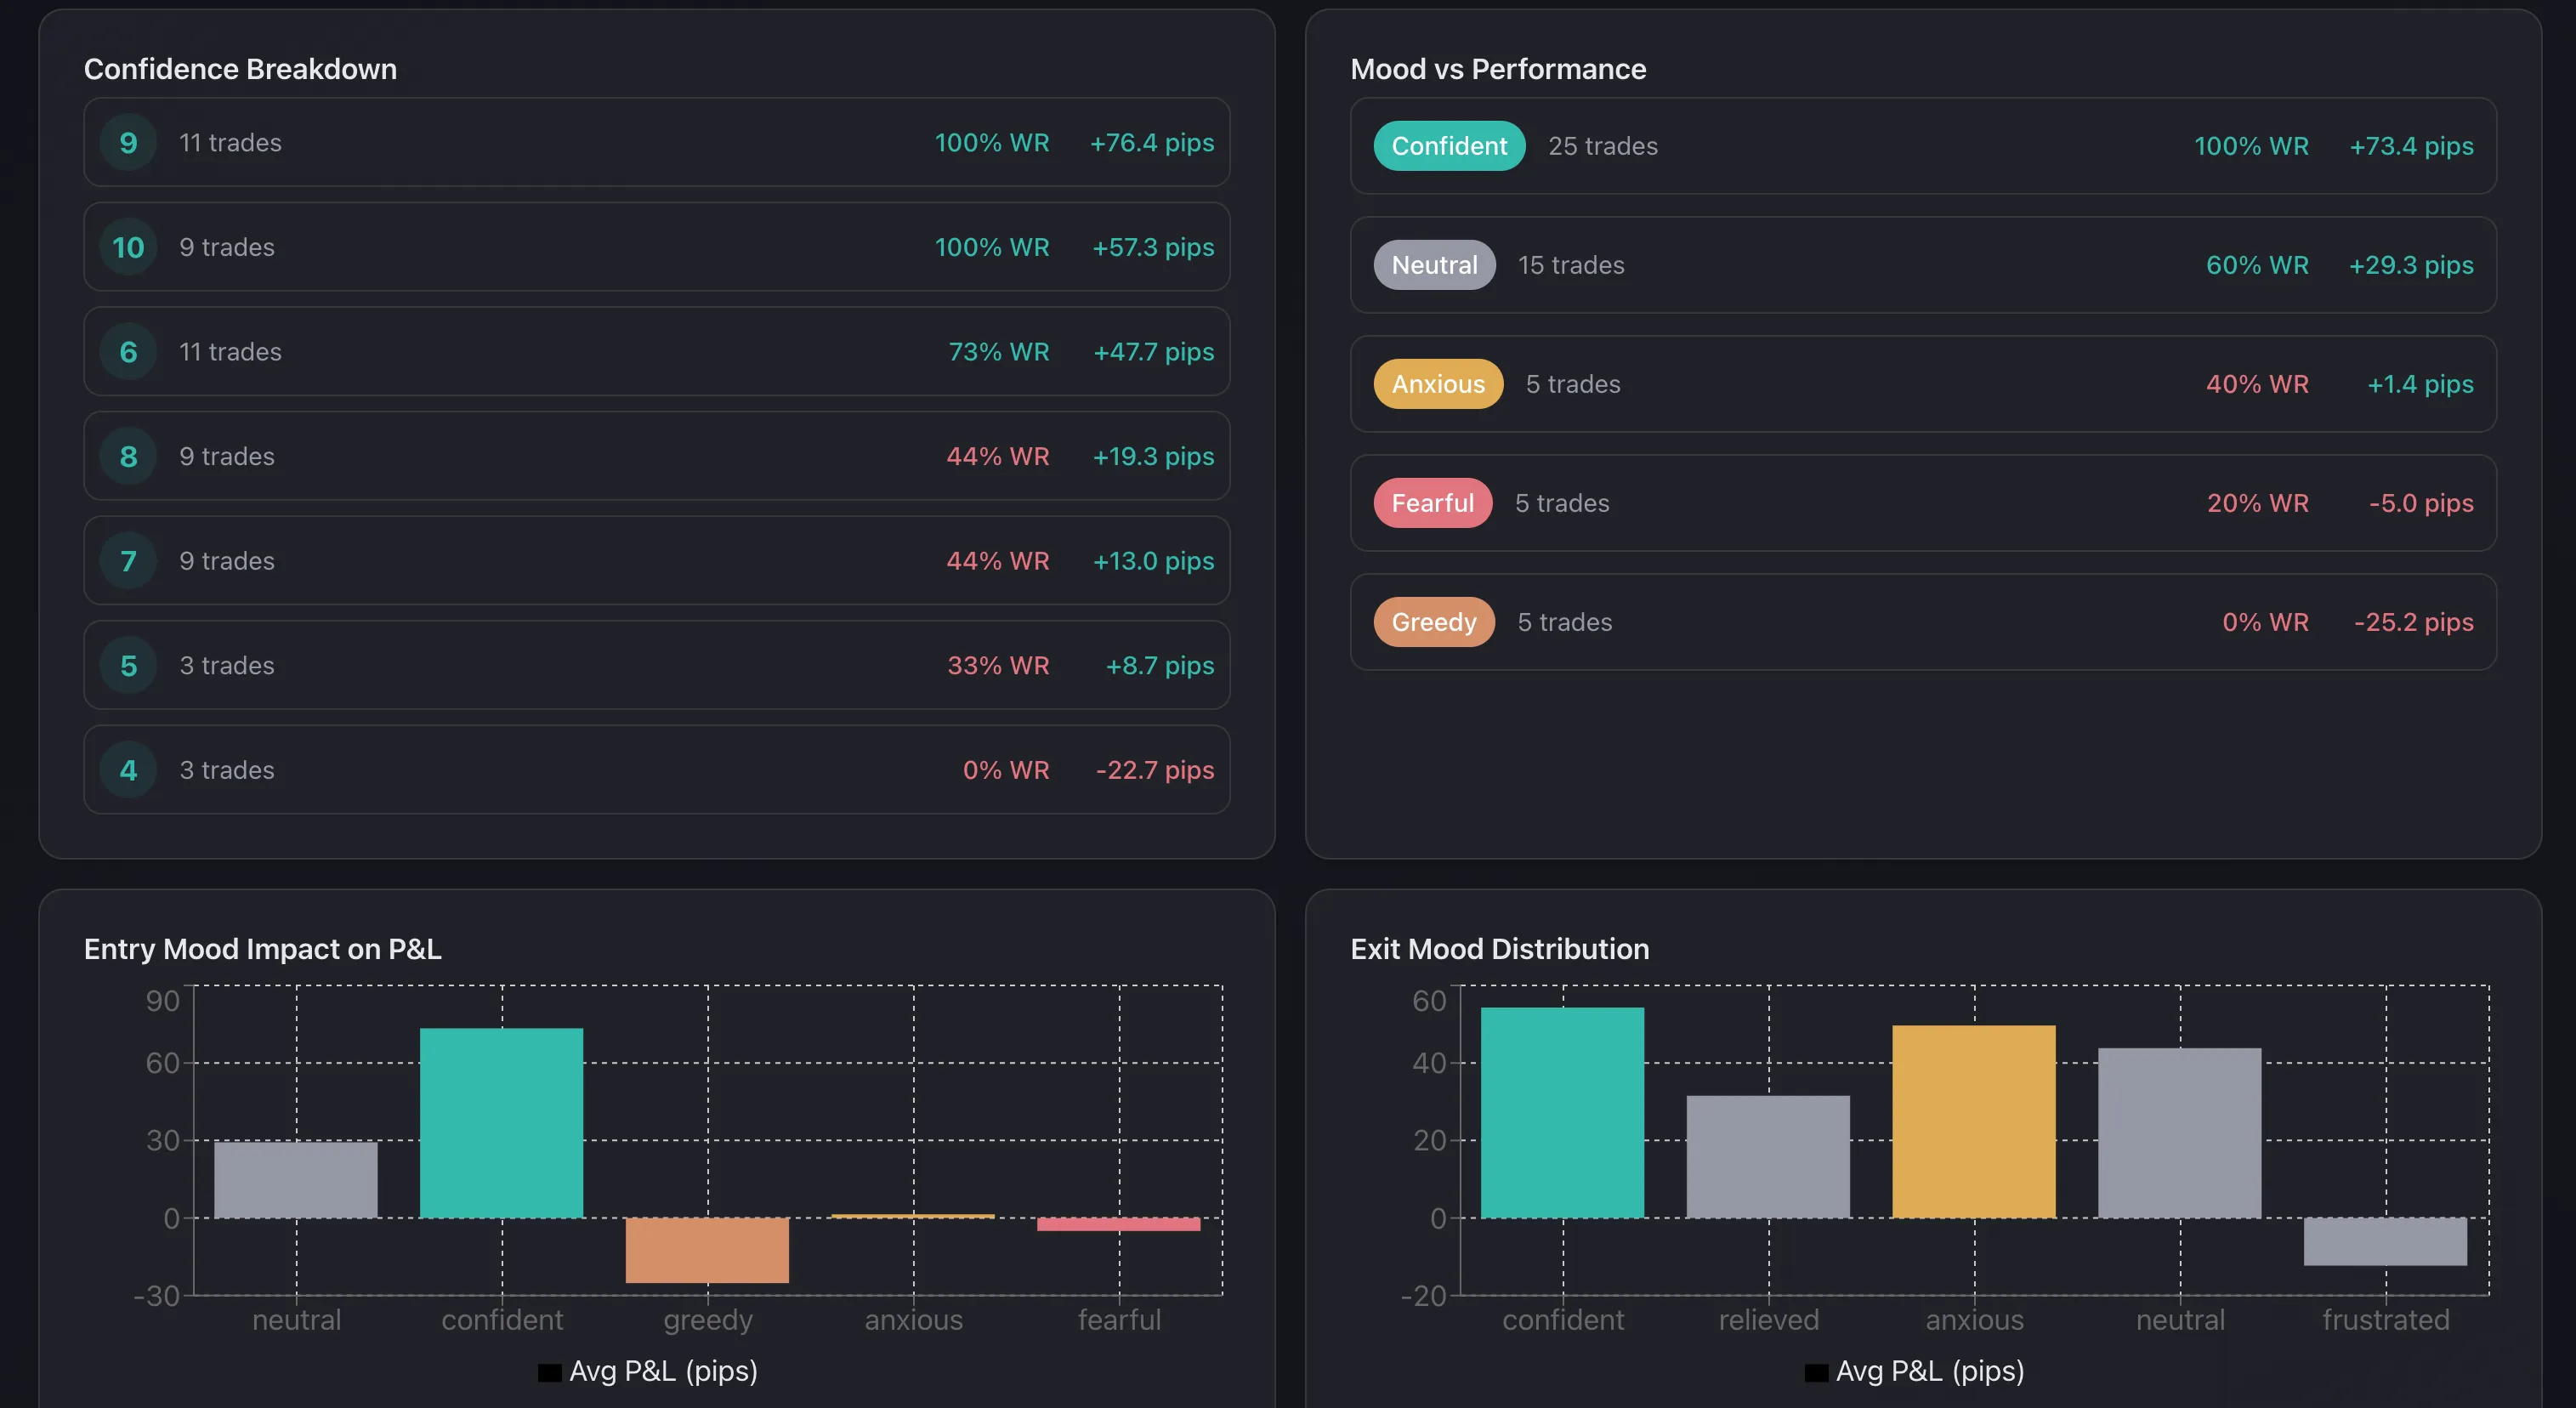The width and height of the screenshot is (2576, 1408).
Task: Click the confidence level 10 badge
Action: [x=127, y=247]
